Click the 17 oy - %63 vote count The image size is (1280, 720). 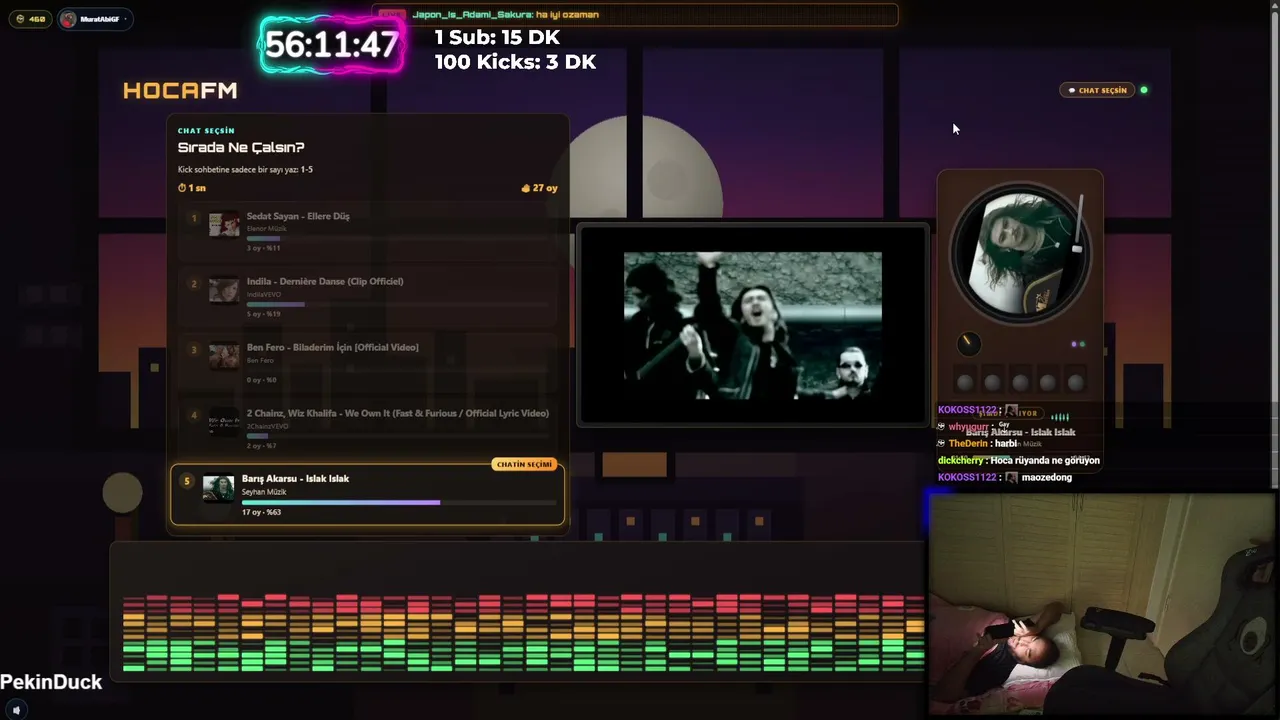(262, 512)
